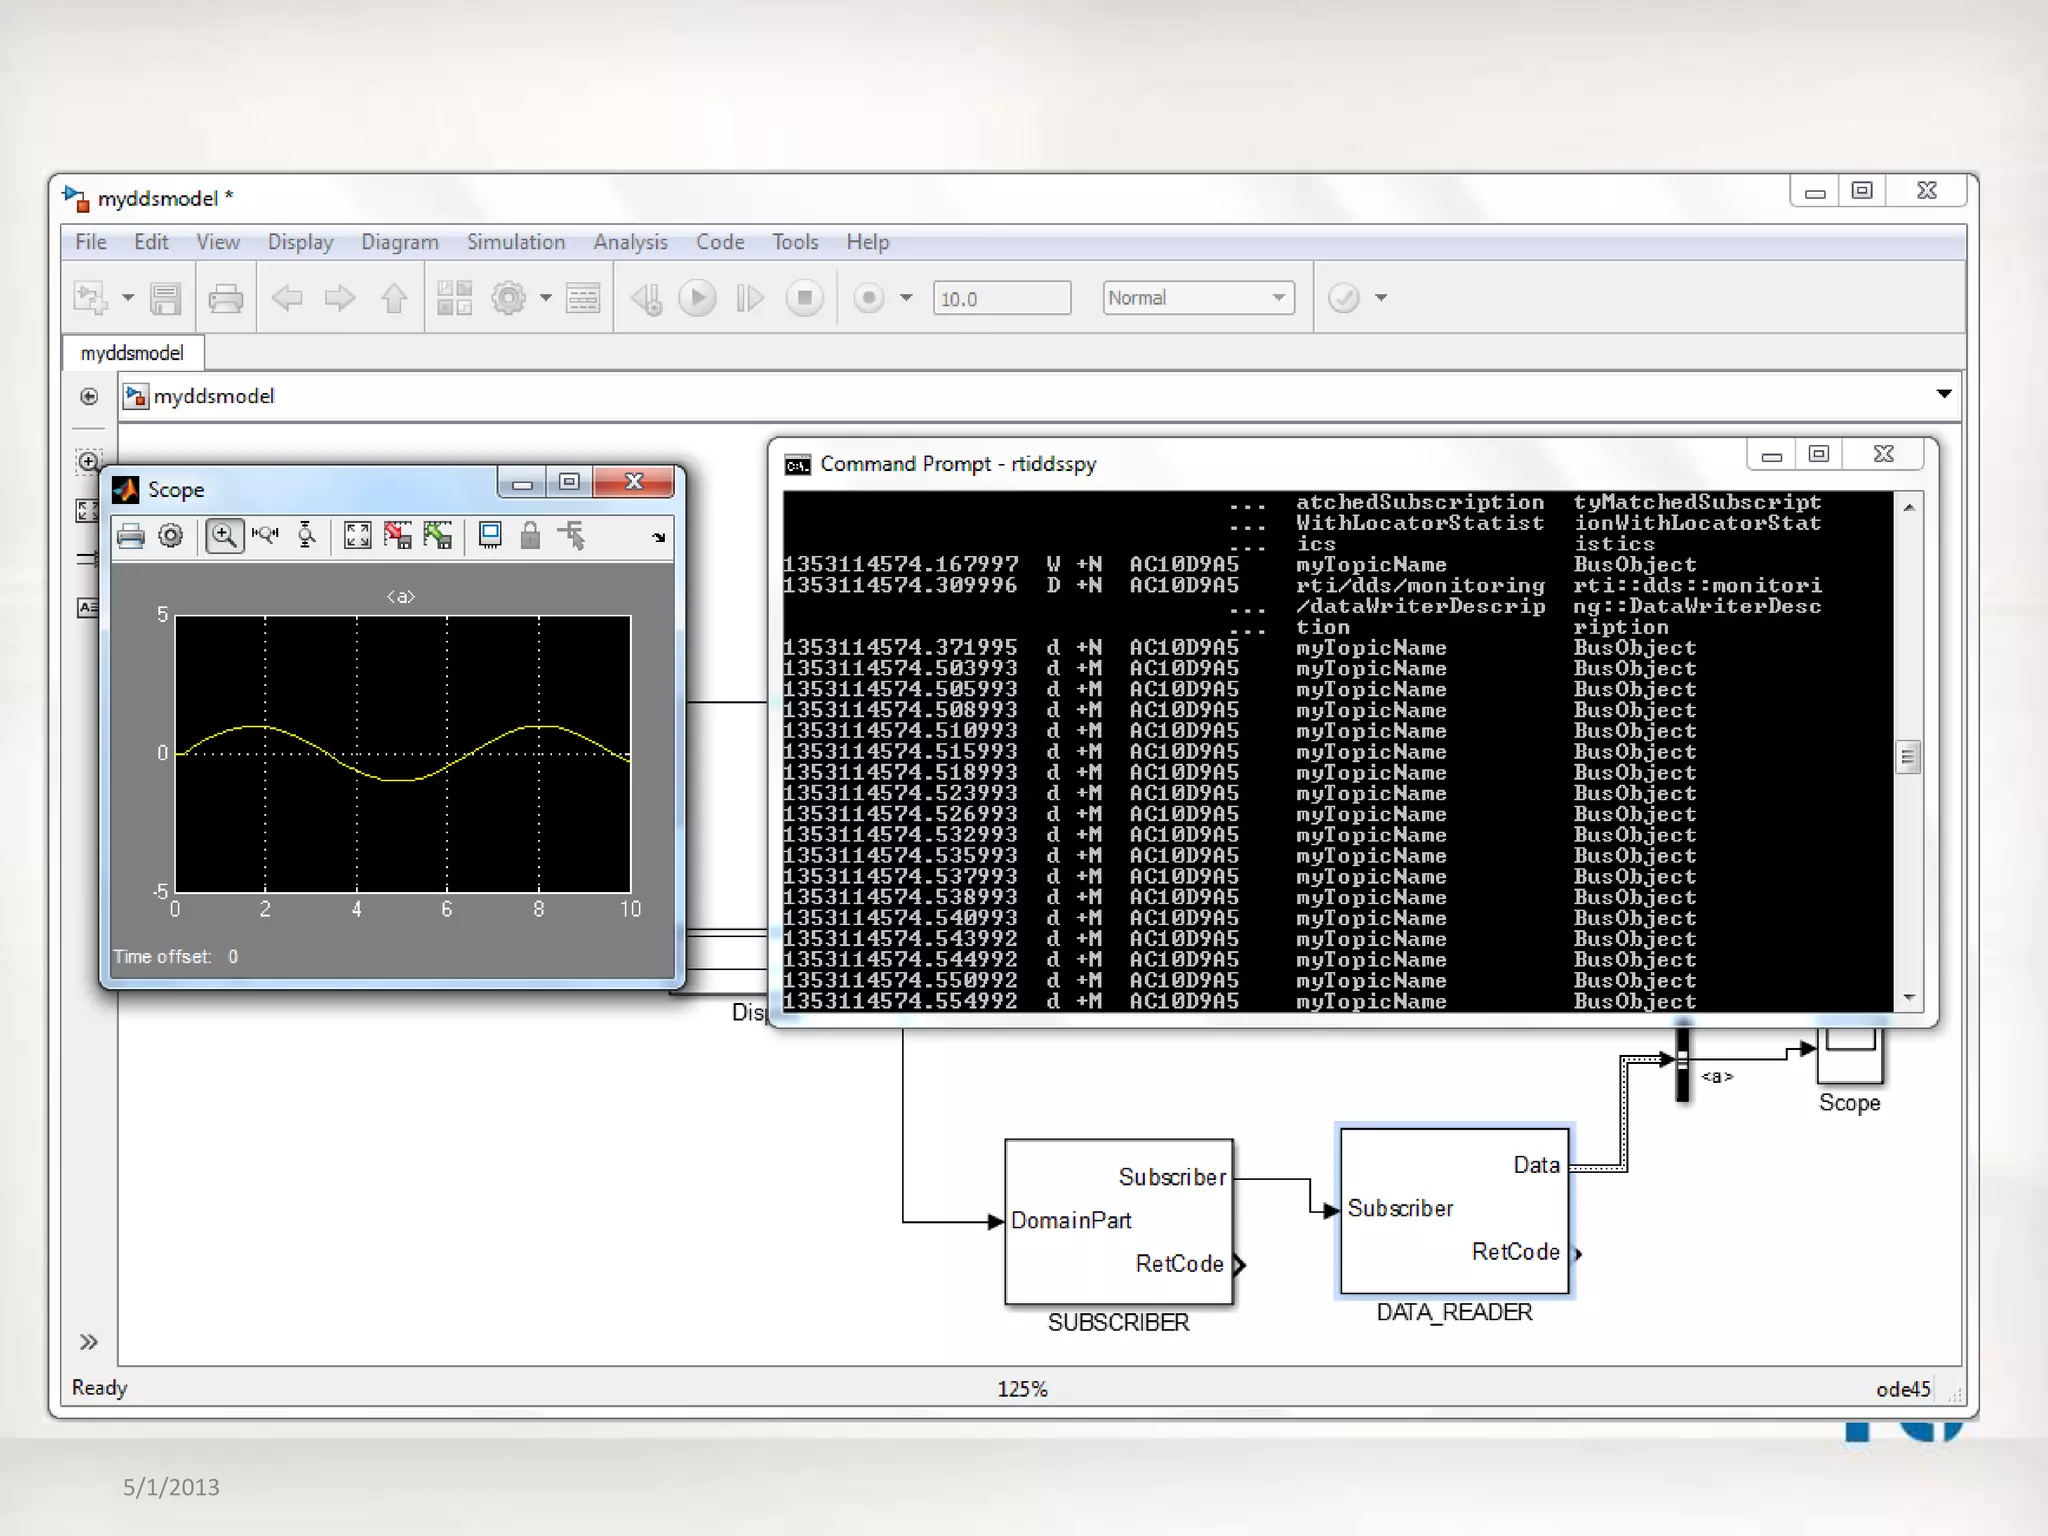Image resolution: width=2048 pixels, height=1536 pixels.
Task: Switch to the myddsmodel tab
Action: 132,353
